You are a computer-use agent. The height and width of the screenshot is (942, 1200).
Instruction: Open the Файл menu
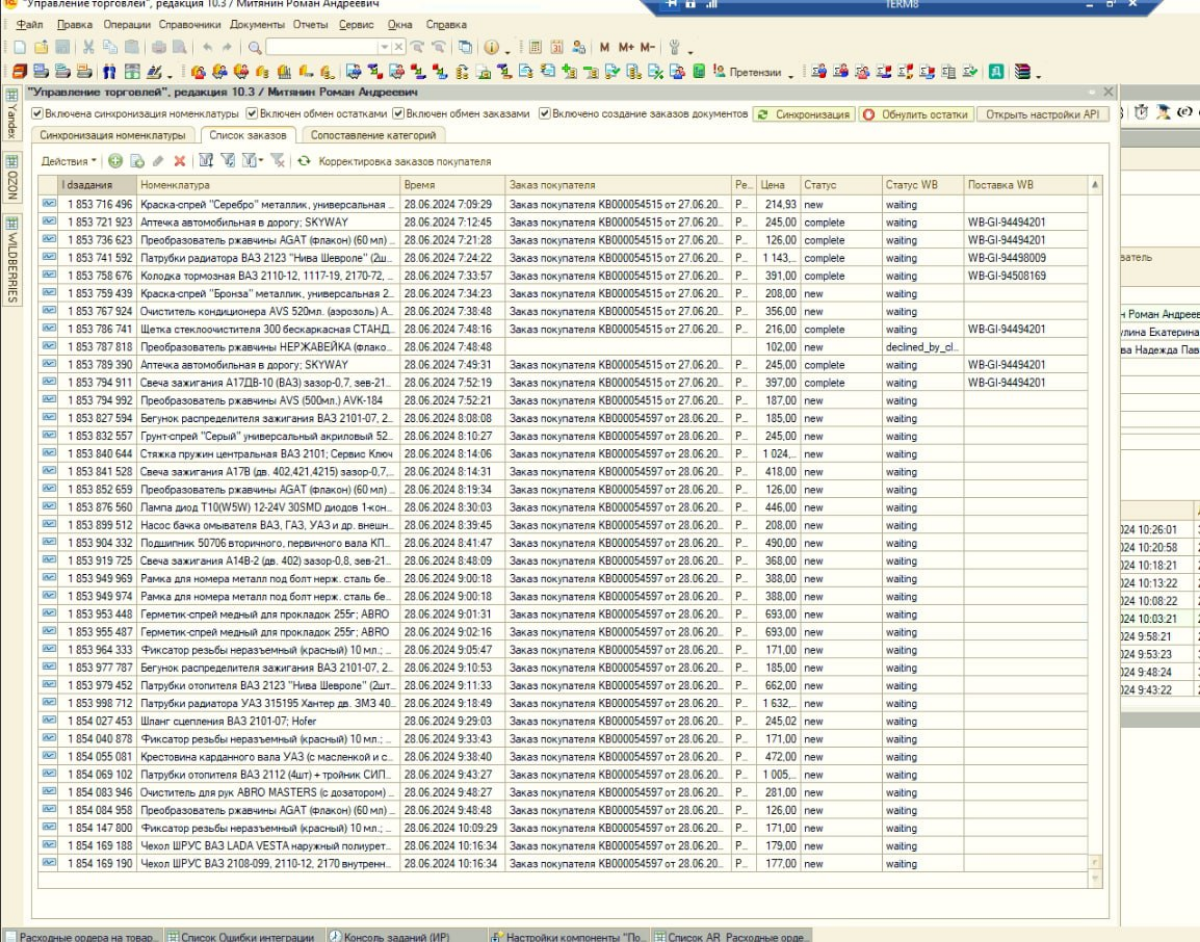pyautogui.click(x=29, y=23)
